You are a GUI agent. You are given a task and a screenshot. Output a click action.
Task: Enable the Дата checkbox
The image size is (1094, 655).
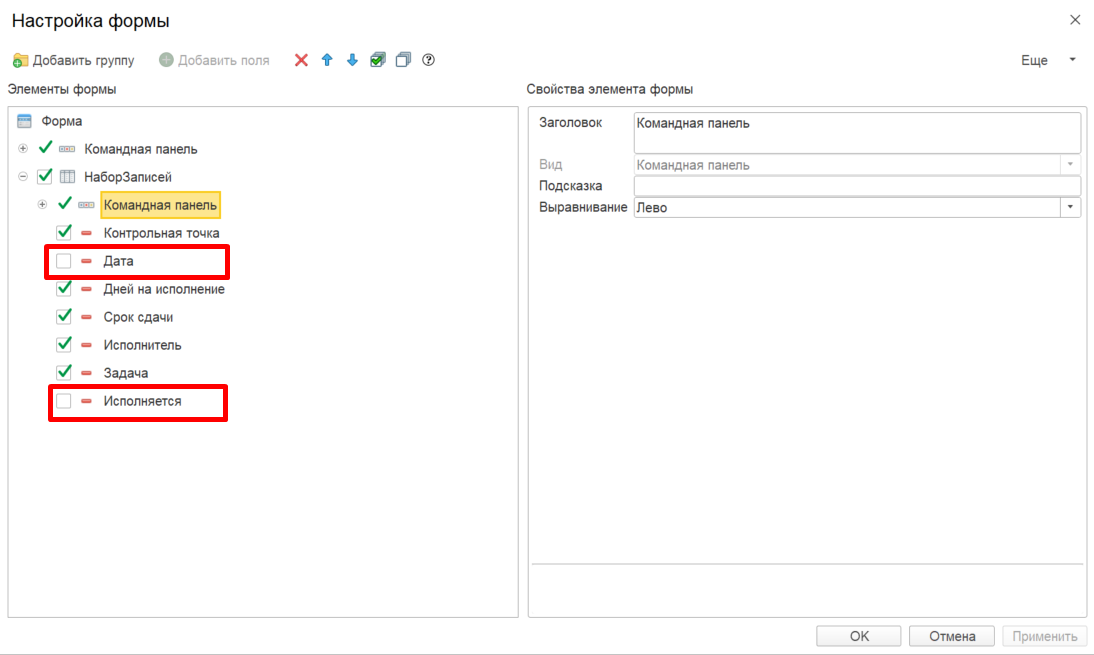point(63,261)
